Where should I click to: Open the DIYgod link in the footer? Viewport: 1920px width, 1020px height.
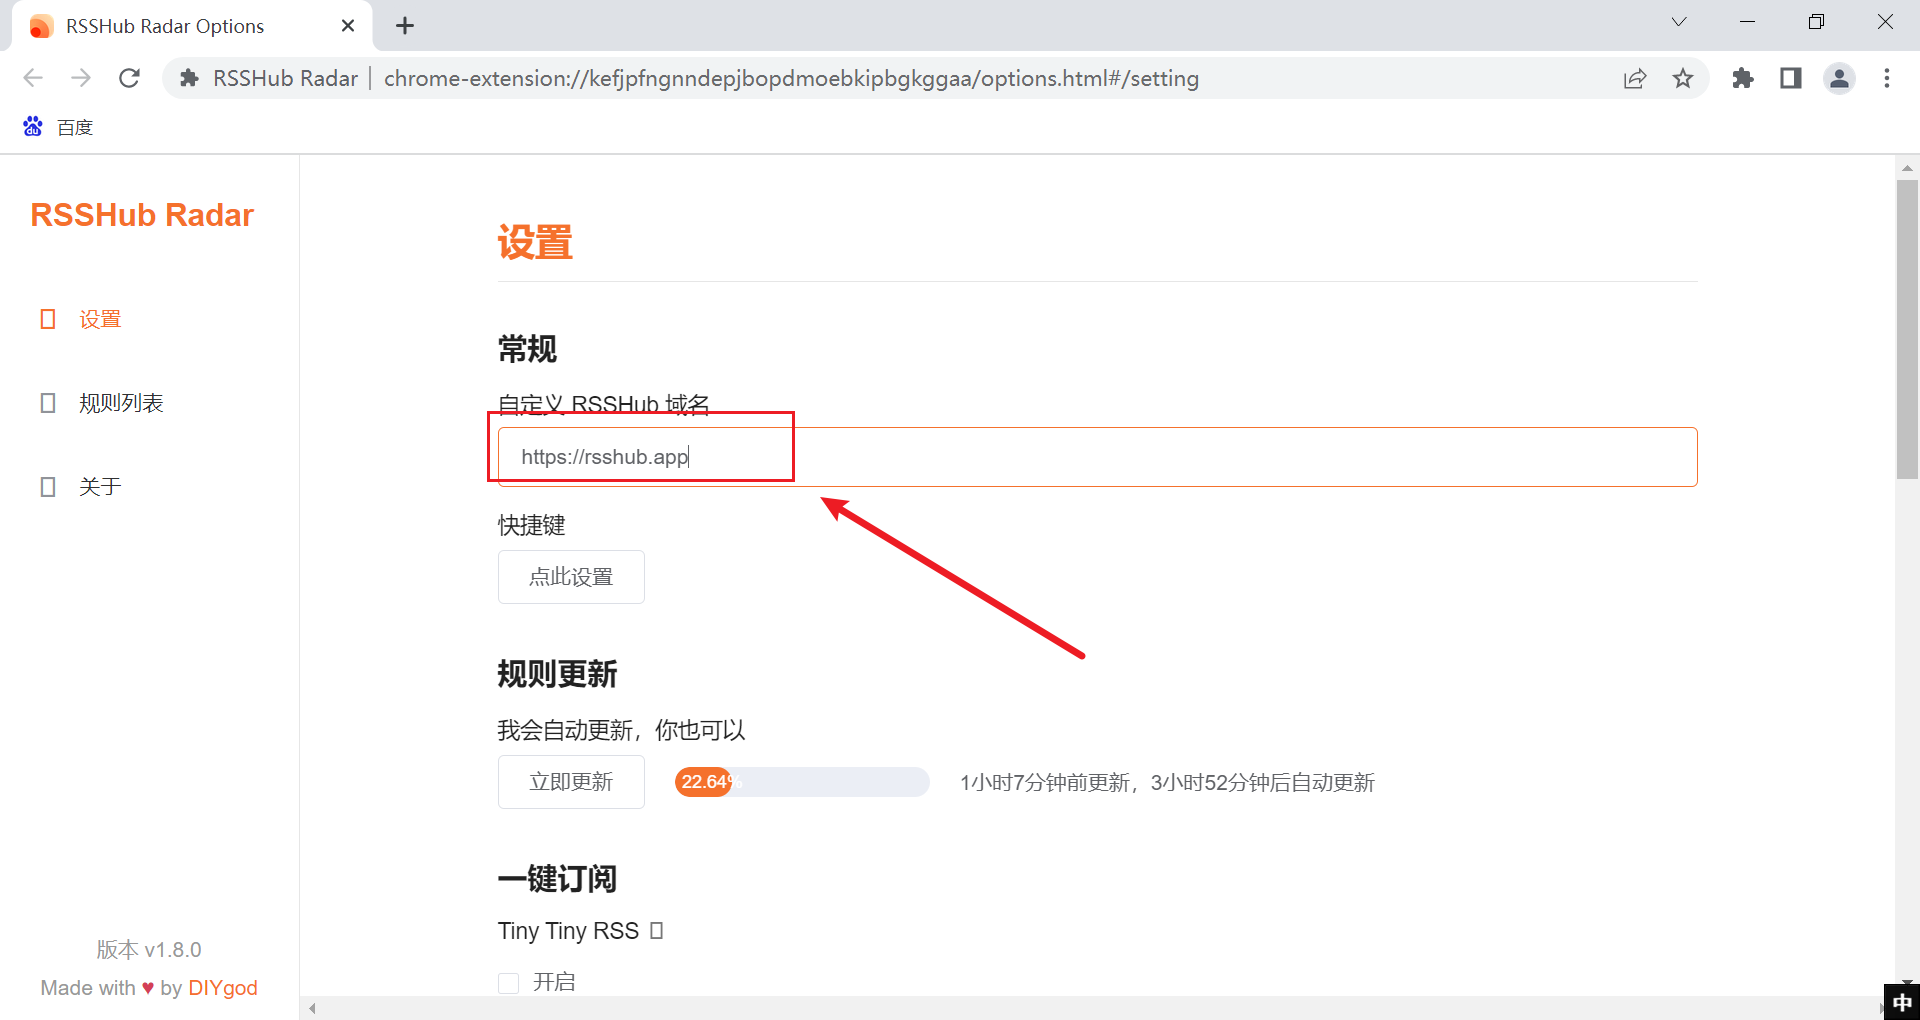tap(223, 988)
